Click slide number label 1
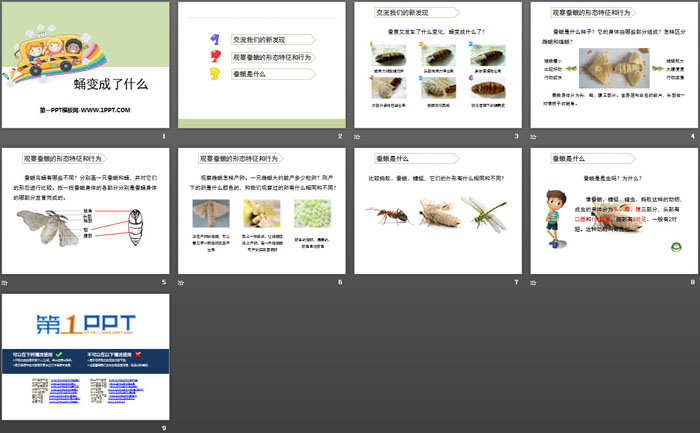The height and width of the screenshot is (433, 700). (164, 136)
